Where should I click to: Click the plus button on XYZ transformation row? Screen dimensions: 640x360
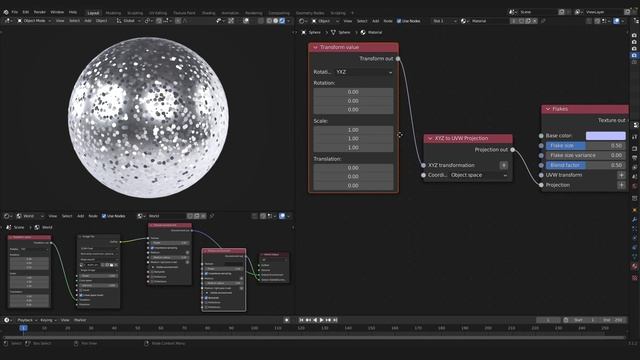coord(504,165)
